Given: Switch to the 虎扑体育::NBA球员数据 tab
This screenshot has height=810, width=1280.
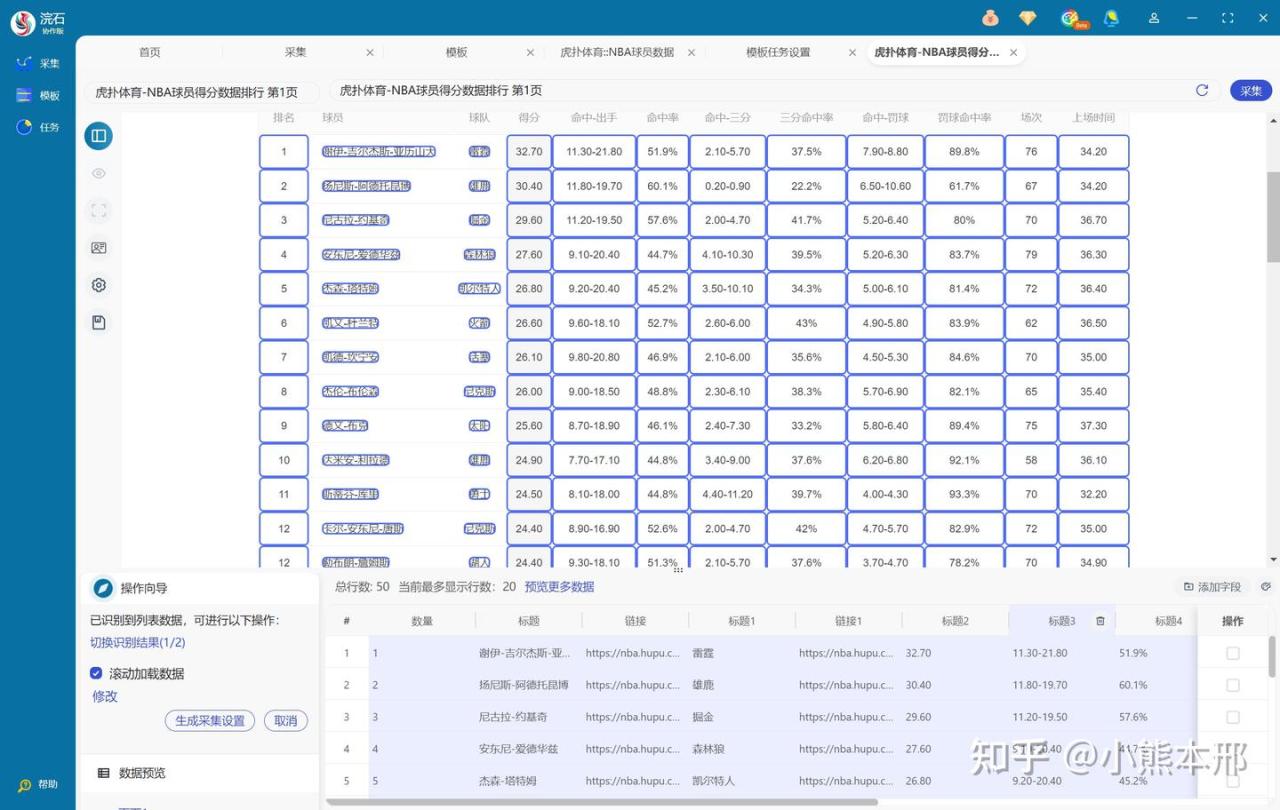Looking at the screenshot, I should click(x=617, y=52).
